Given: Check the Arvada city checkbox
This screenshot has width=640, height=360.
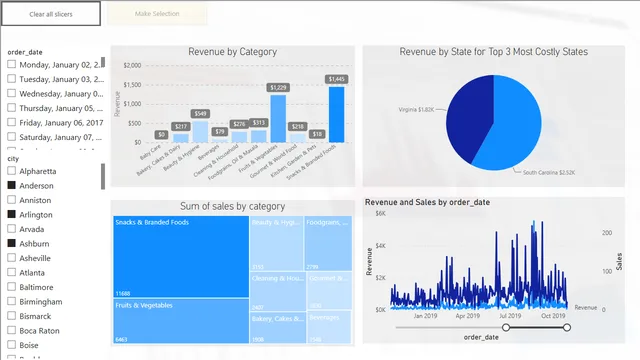Looking at the screenshot, I should (11, 229).
